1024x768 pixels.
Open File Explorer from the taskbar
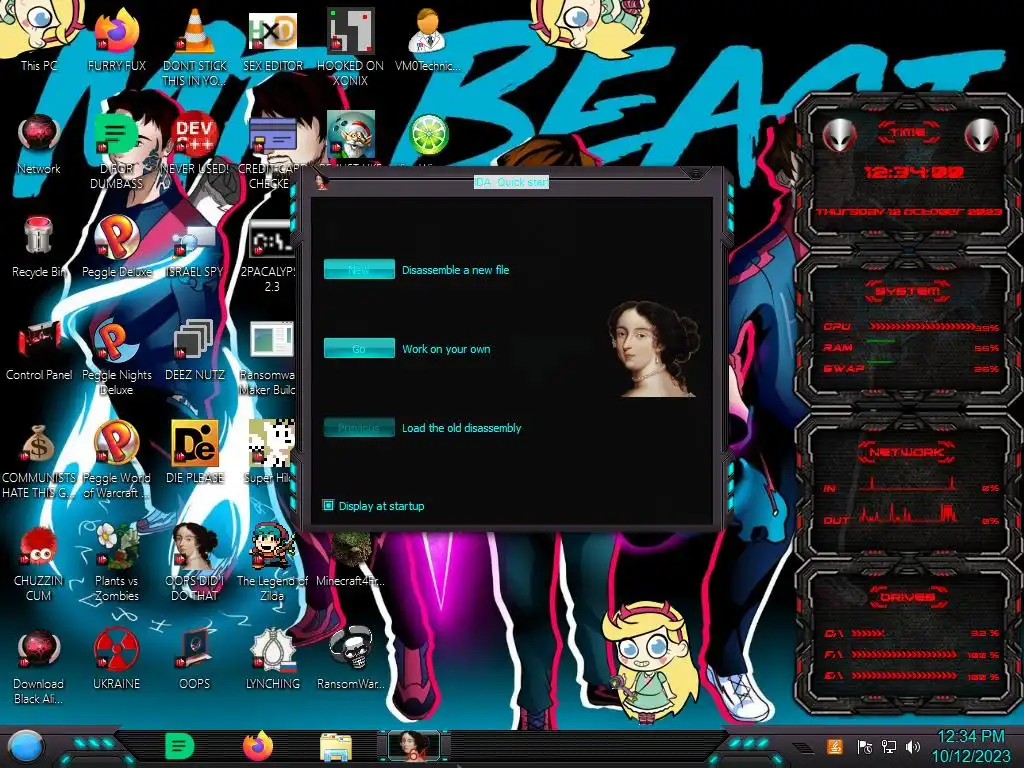[x=336, y=748]
